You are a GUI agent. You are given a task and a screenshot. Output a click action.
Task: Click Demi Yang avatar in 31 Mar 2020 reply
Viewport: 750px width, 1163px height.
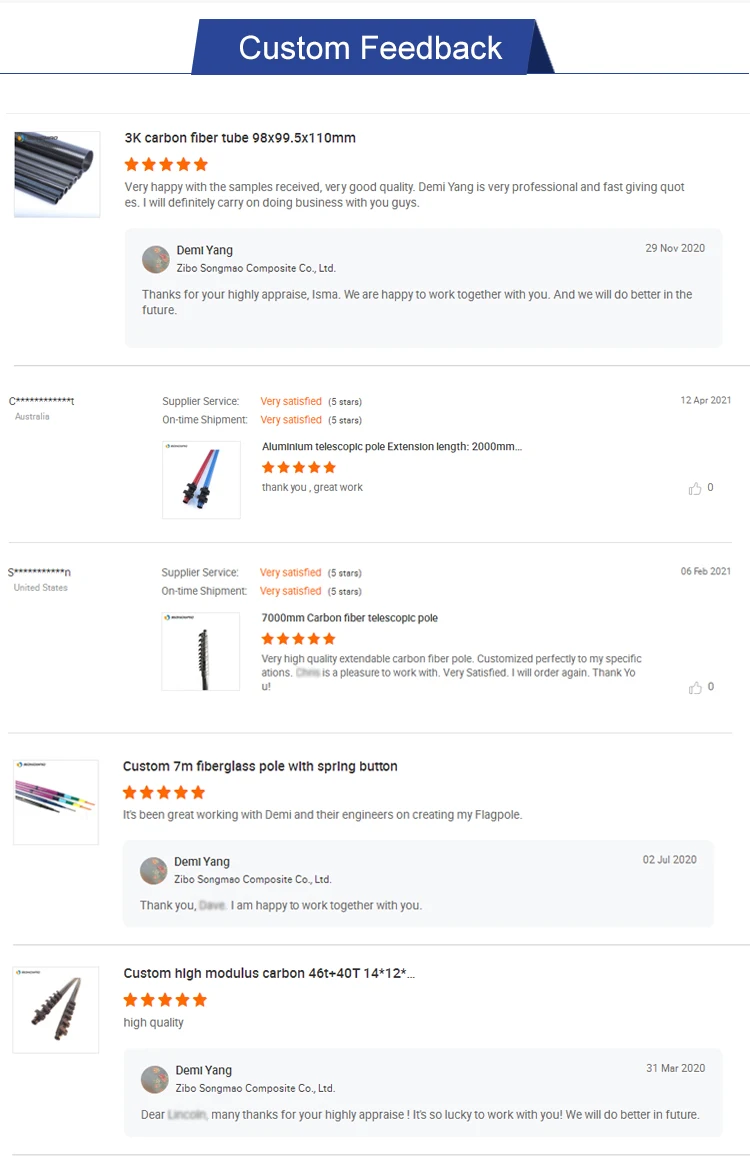click(x=155, y=1079)
